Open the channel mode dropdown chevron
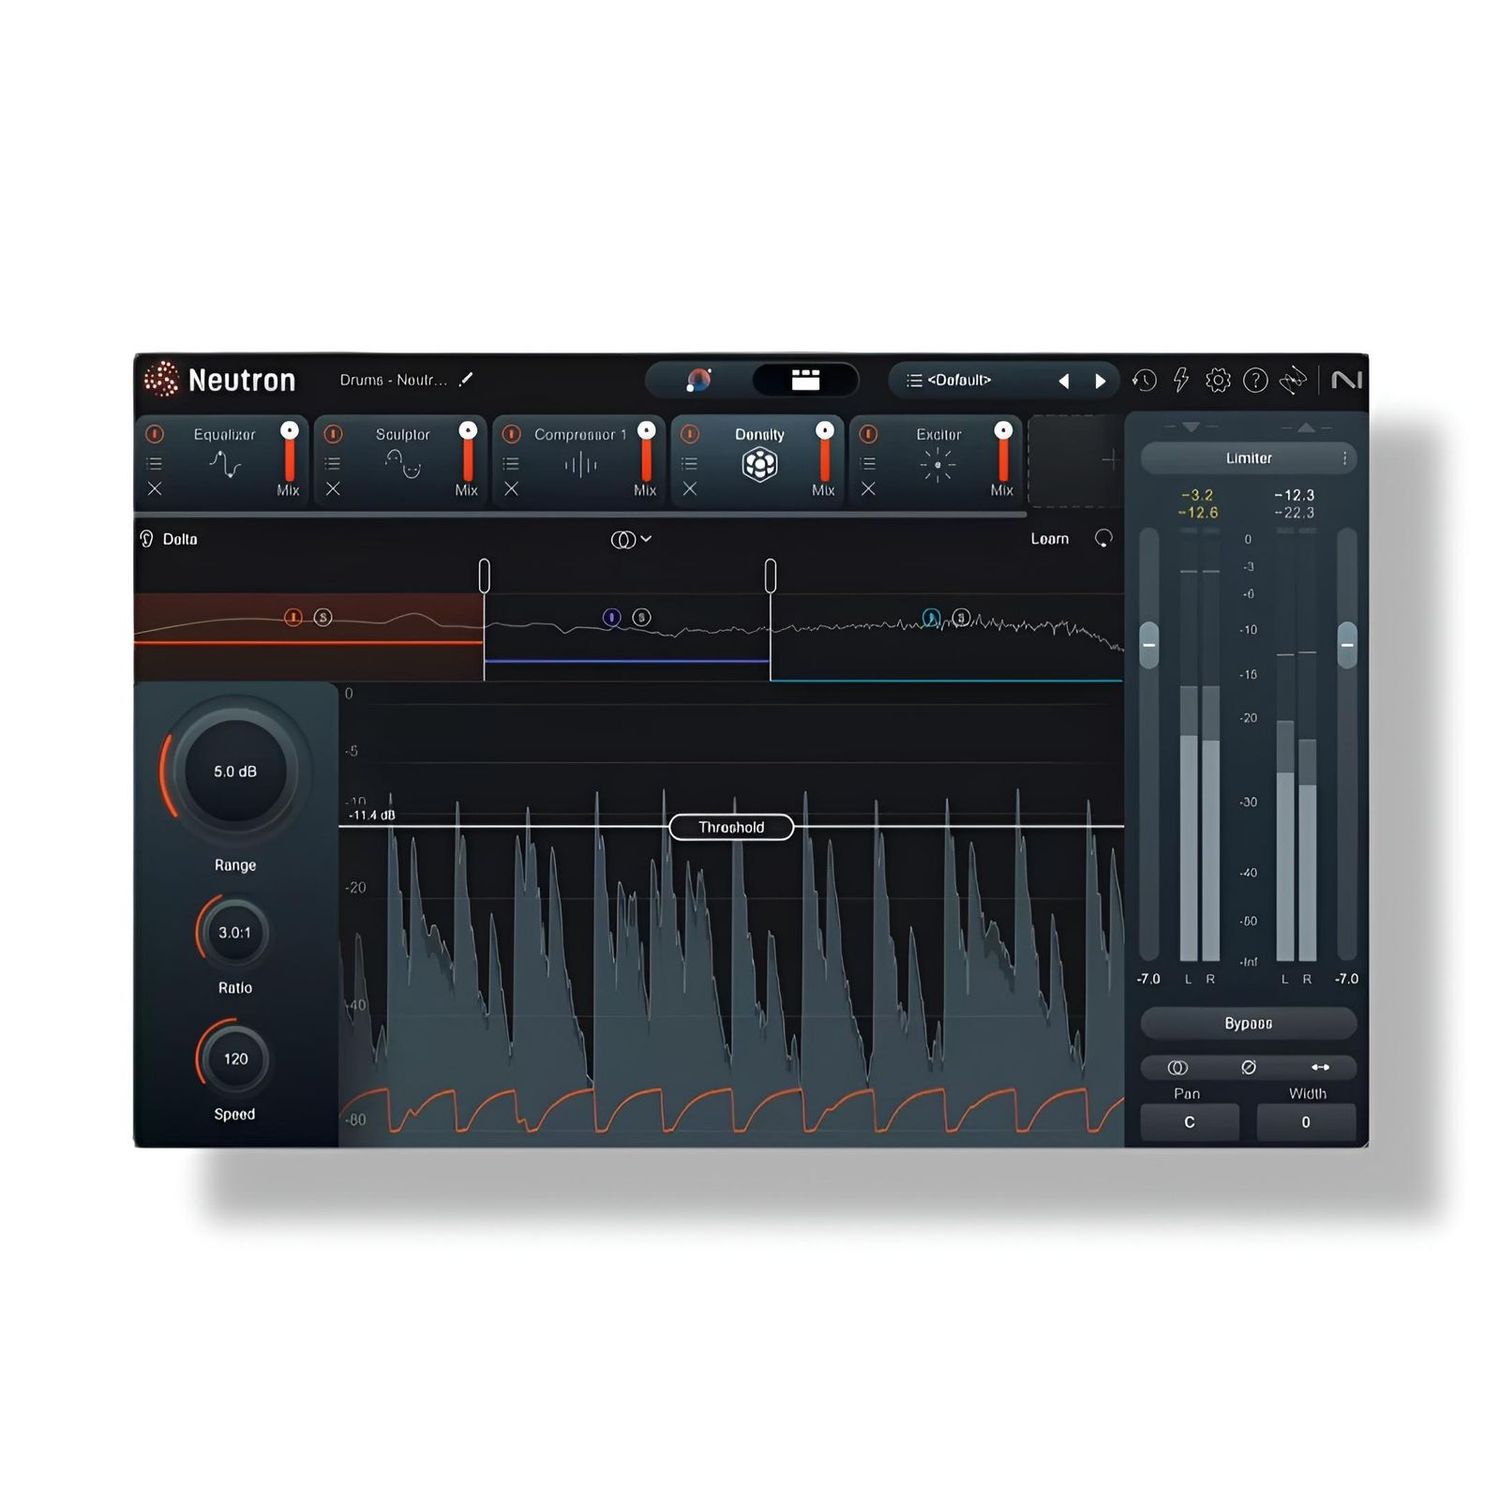Screen dimensions: 1500x1500 pyautogui.click(x=646, y=538)
